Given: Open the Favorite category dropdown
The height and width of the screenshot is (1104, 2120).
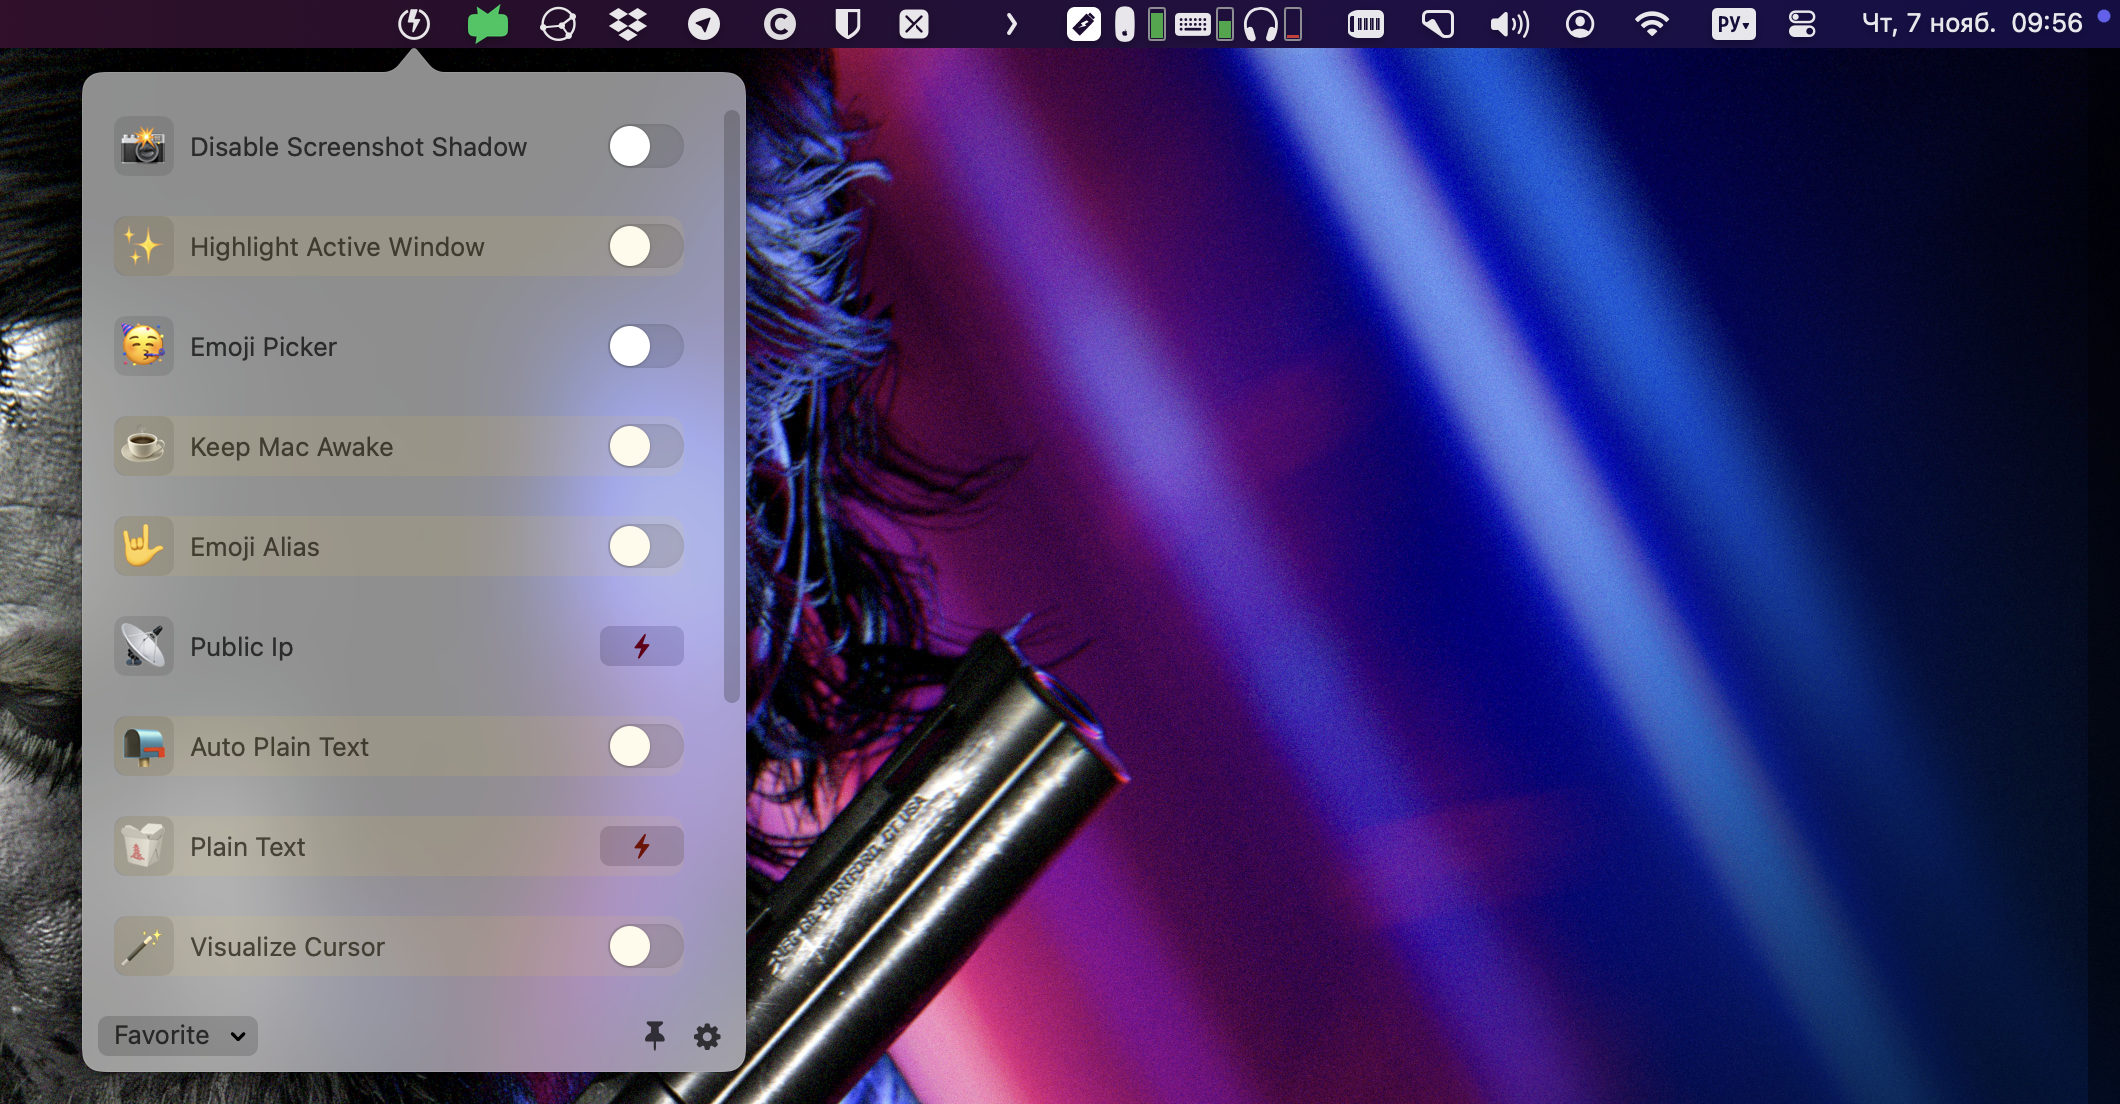Looking at the screenshot, I should (x=178, y=1035).
